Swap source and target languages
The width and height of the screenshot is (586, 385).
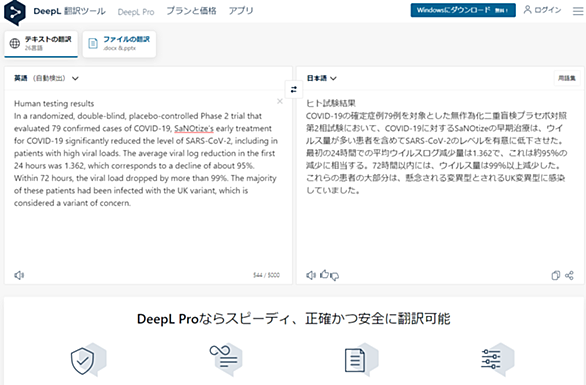pyautogui.click(x=294, y=90)
